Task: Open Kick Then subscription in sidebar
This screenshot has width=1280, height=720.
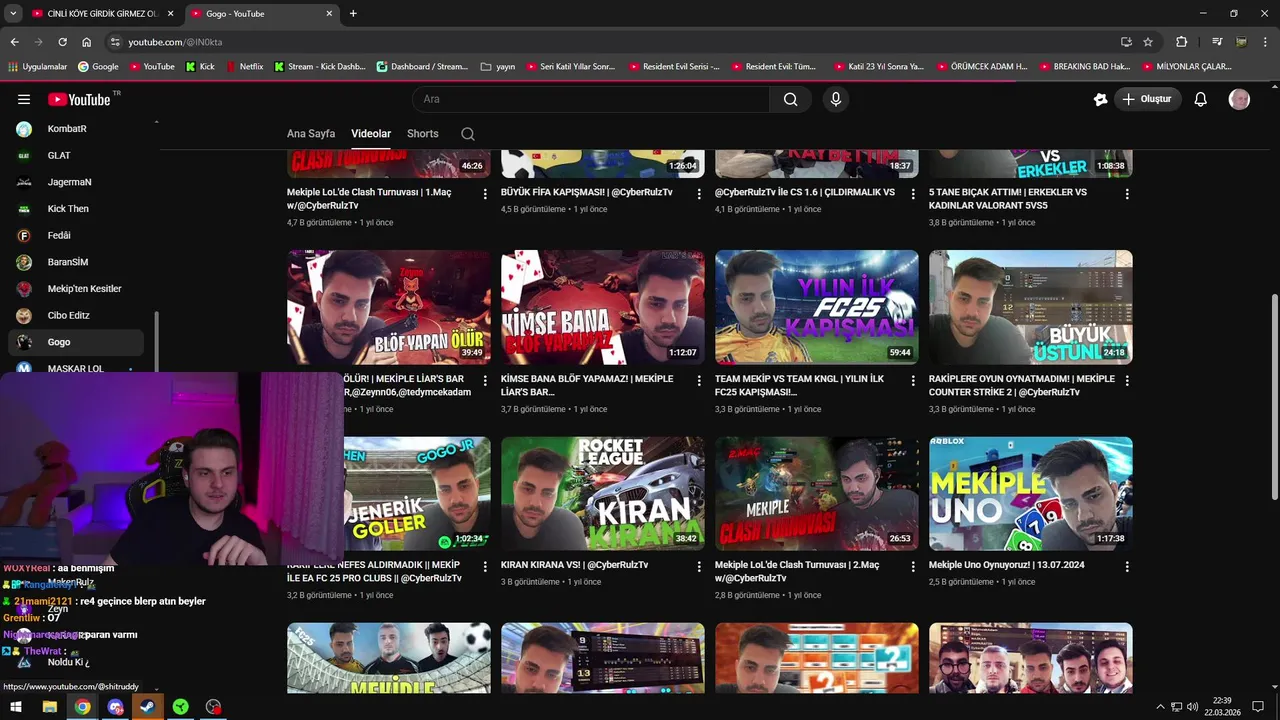Action: pos(76,209)
